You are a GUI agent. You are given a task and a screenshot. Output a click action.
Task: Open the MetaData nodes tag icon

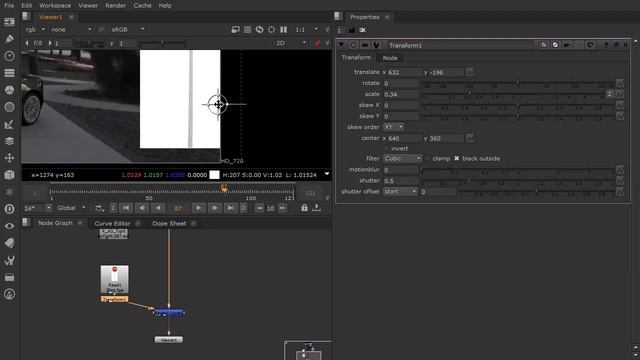pos(9,243)
